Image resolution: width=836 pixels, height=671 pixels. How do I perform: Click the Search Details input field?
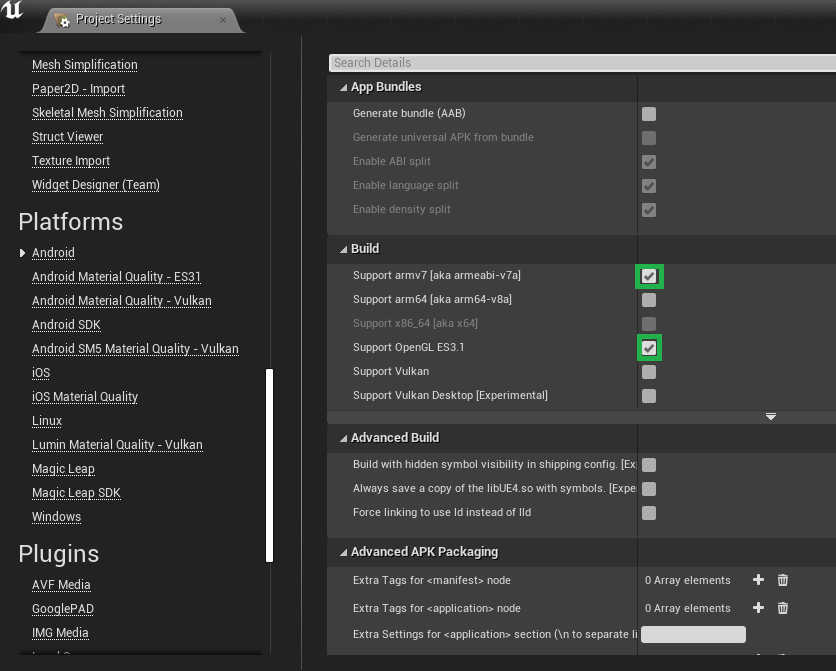(x=582, y=63)
